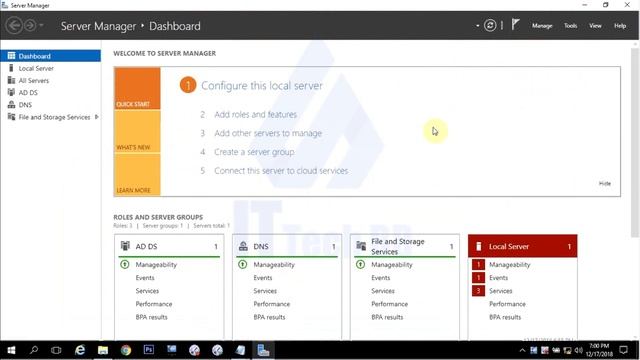The image size is (640, 360).
Task: Open Performance under DNS tile
Action: [x=271, y=304]
